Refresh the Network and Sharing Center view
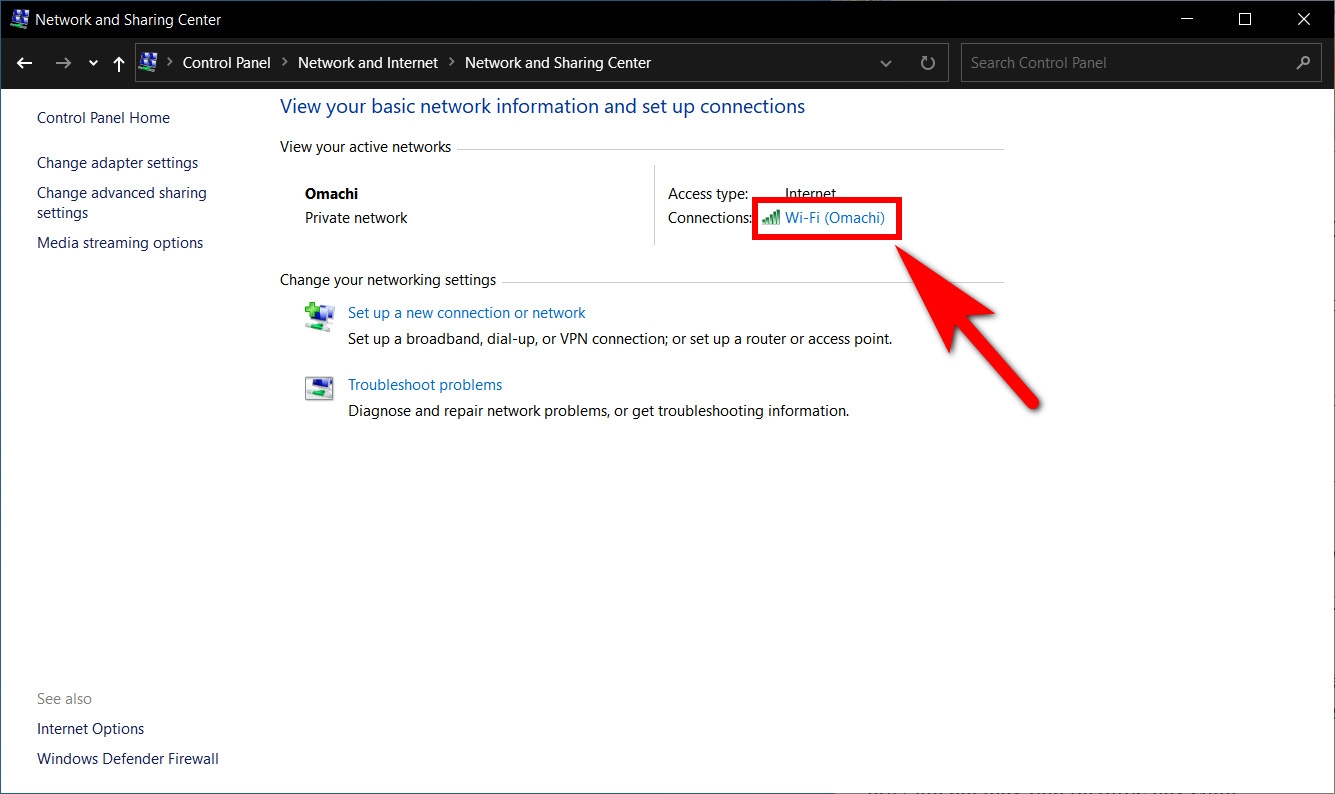 [x=928, y=63]
